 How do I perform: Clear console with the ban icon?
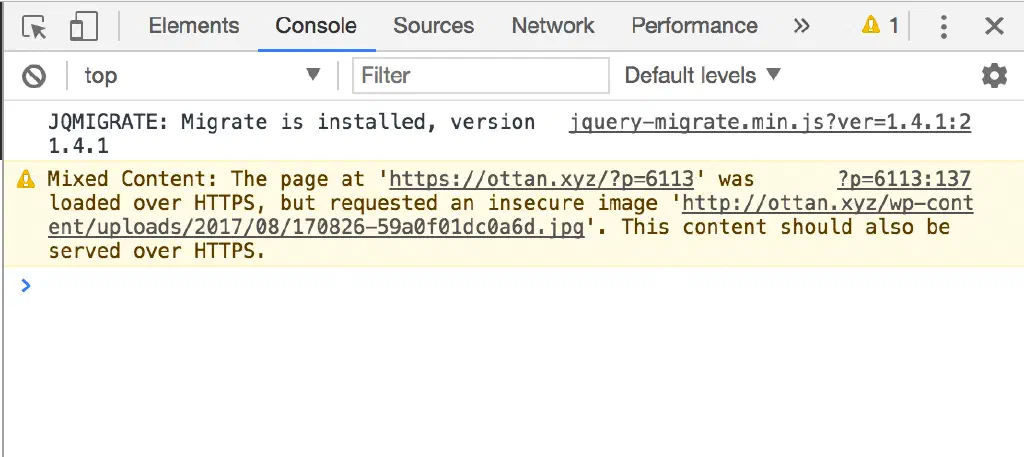(x=35, y=75)
